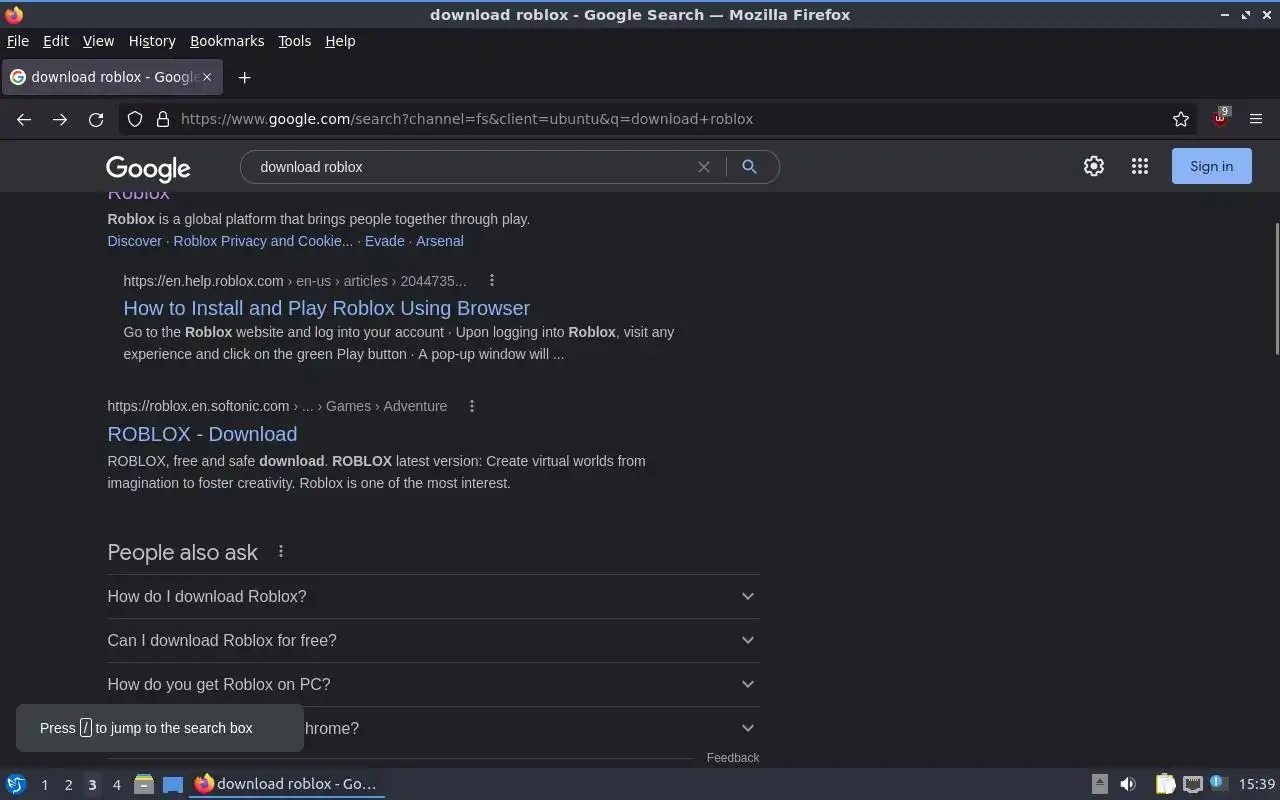The height and width of the screenshot is (800, 1280).
Task: Expand 'How do you get Roblox on PC?'
Action: click(x=433, y=684)
